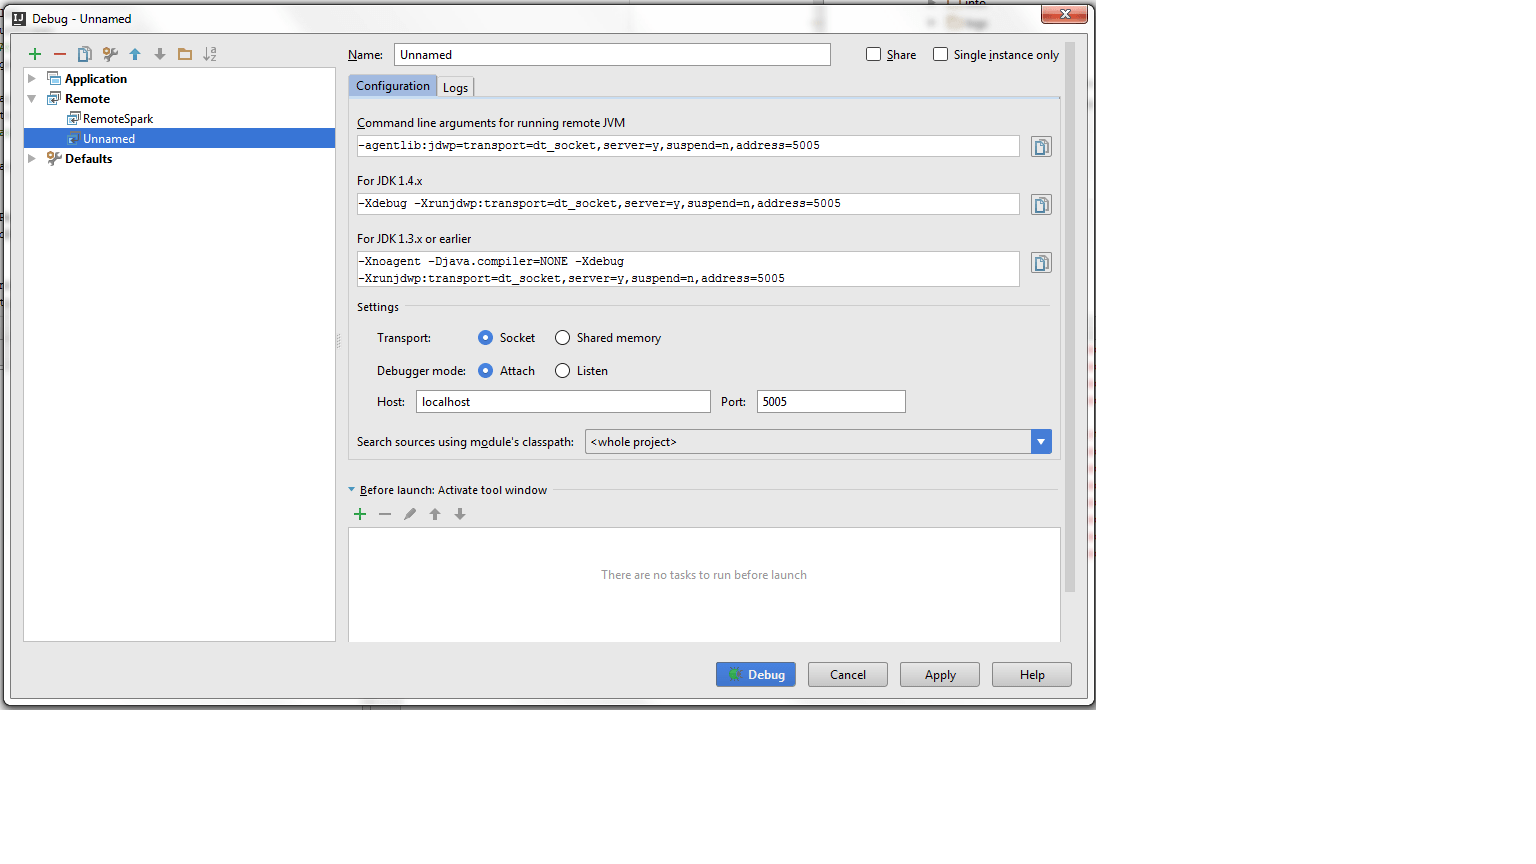Viewport: 1536px width, 864px height.
Task: Check Single instance only
Action: pos(940,54)
